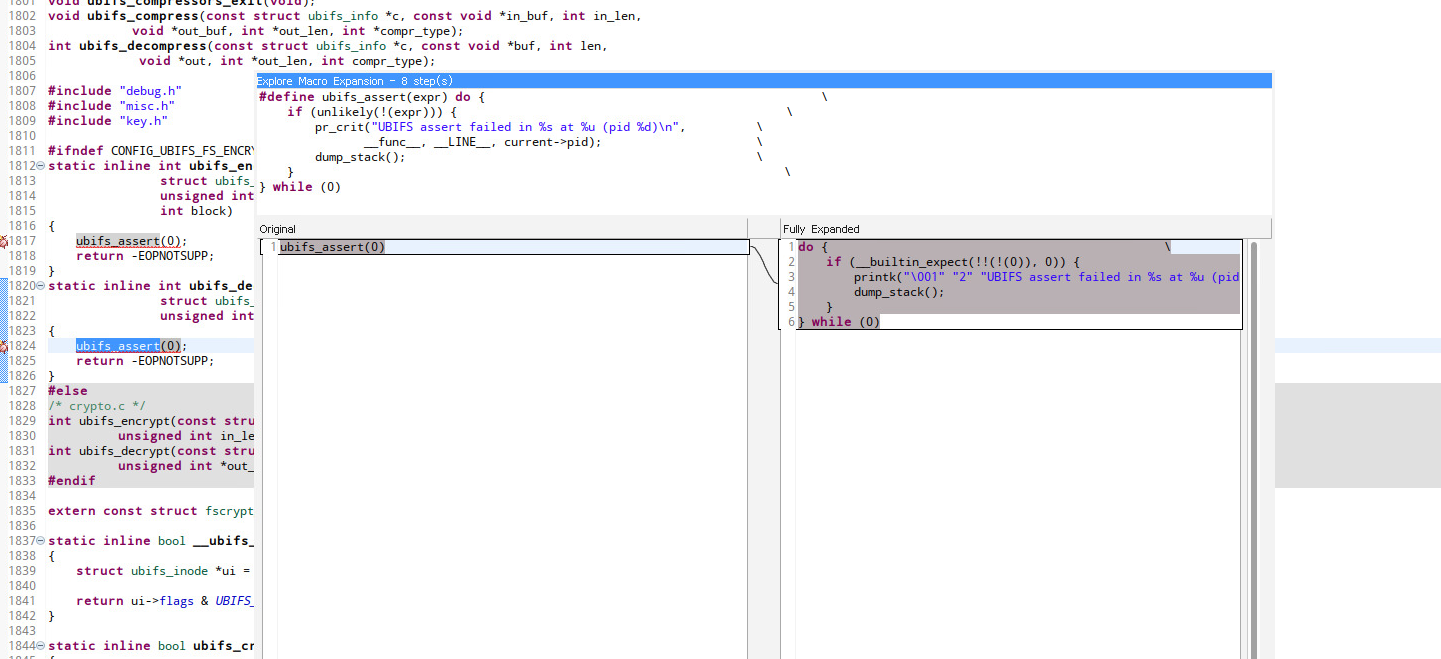Viewport: 1441px width, 659px height.
Task: Click ubifs_assert(0) in the Original pane
Action: coord(332,247)
